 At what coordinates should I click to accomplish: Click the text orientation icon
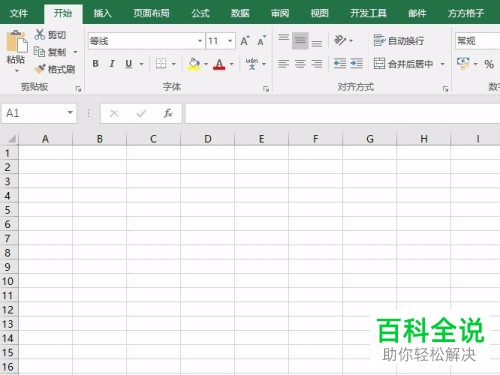click(340, 40)
